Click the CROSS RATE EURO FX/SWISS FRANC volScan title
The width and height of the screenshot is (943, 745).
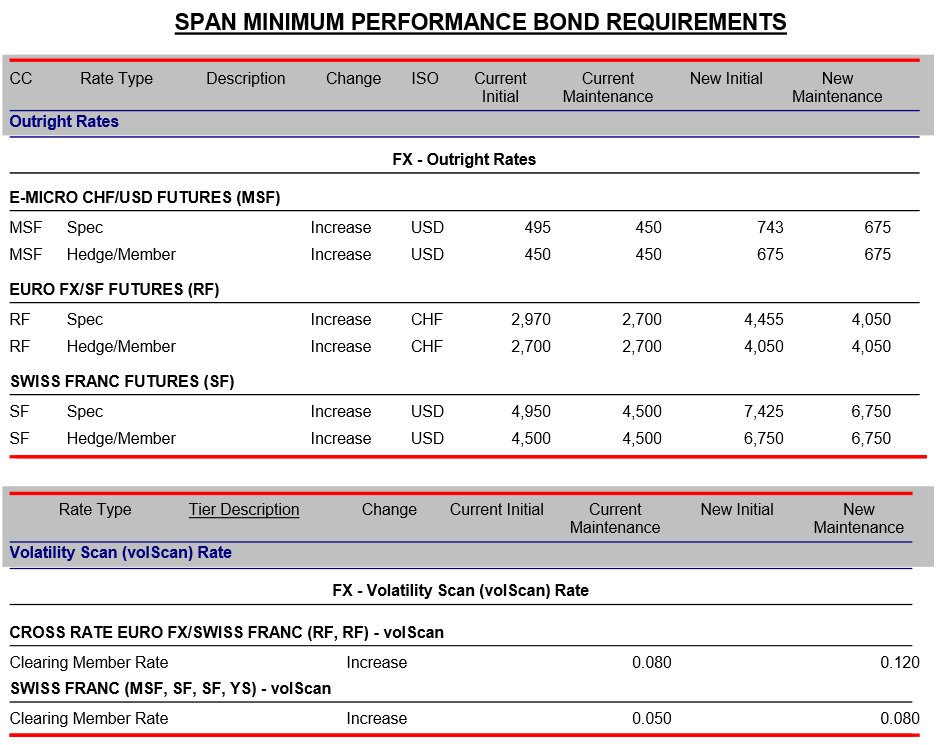pyautogui.click(x=227, y=633)
